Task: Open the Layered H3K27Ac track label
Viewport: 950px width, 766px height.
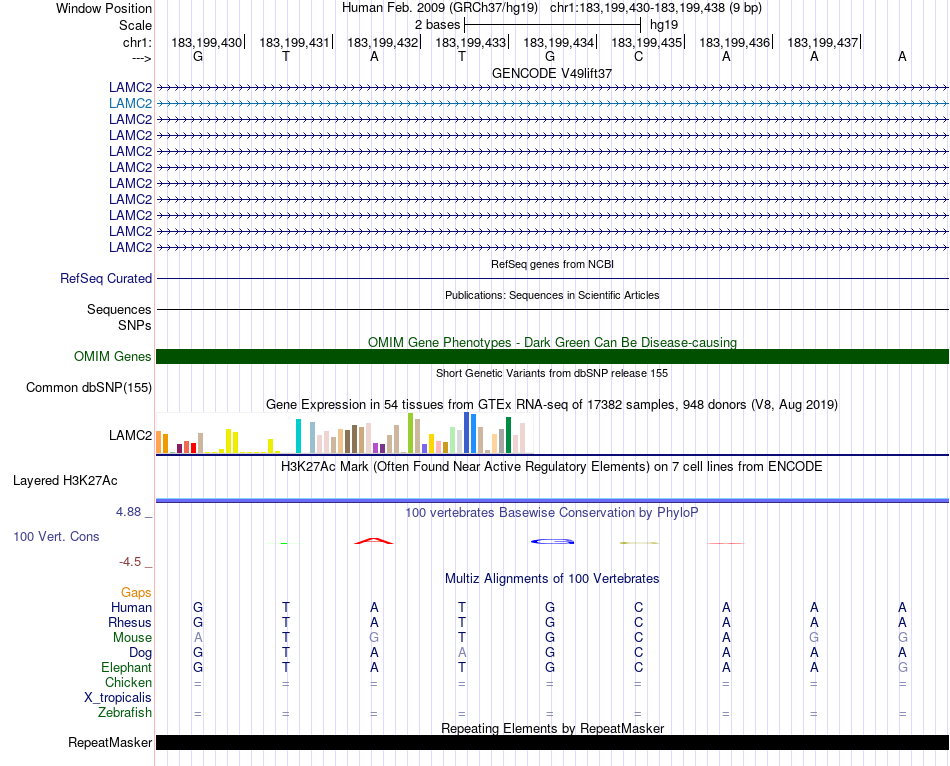Action: pyautogui.click(x=65, y=481)
